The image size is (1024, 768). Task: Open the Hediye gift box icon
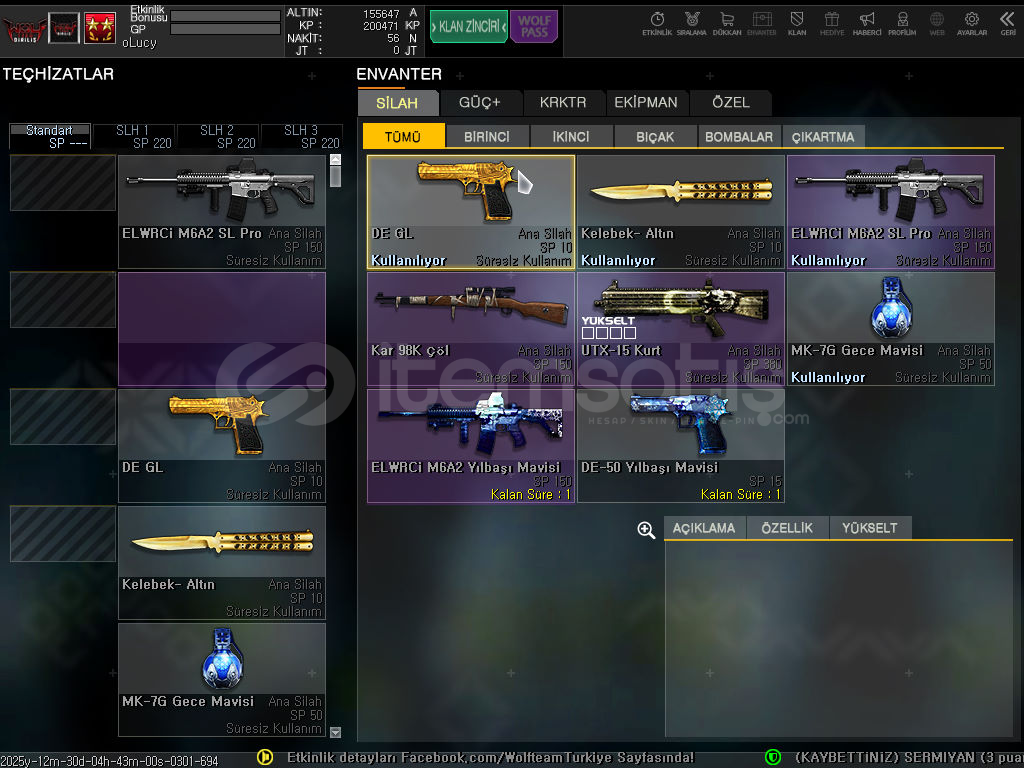pyautogui.click(x=831, y=24)
